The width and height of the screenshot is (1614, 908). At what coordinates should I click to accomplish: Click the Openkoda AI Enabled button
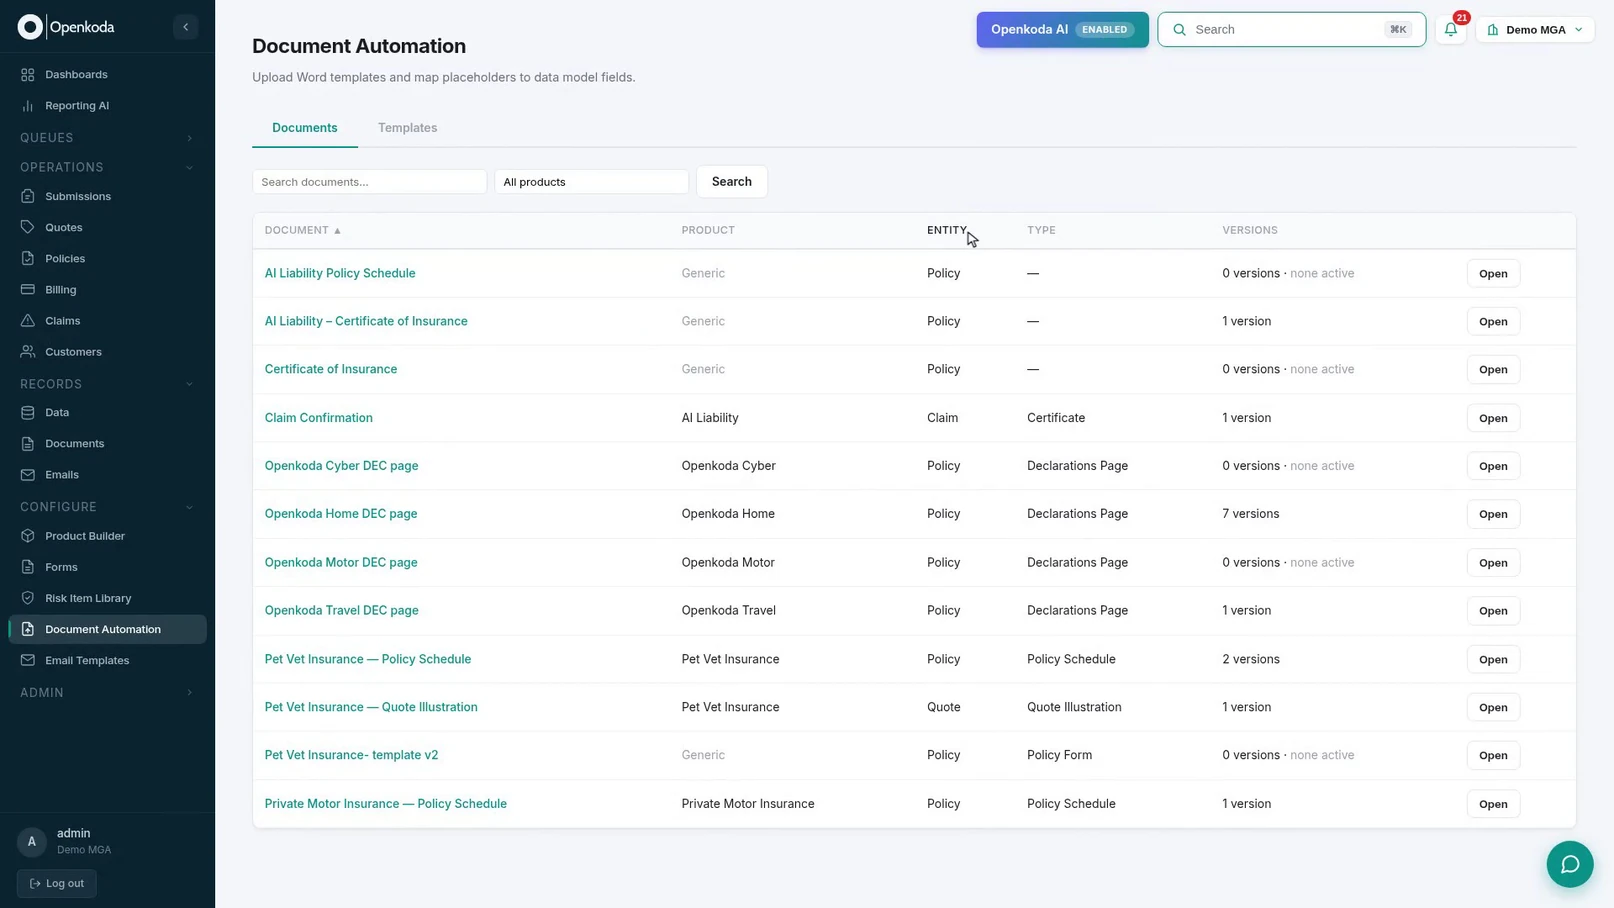[1062, 30]
